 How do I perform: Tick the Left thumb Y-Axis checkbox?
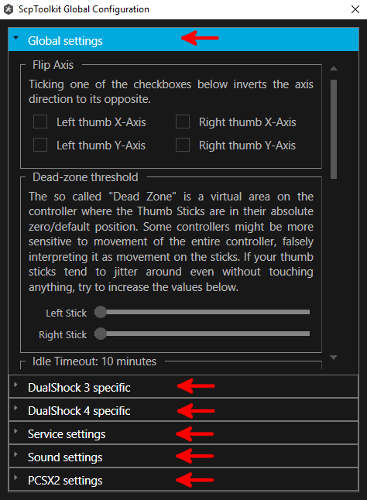coord(40,145)
